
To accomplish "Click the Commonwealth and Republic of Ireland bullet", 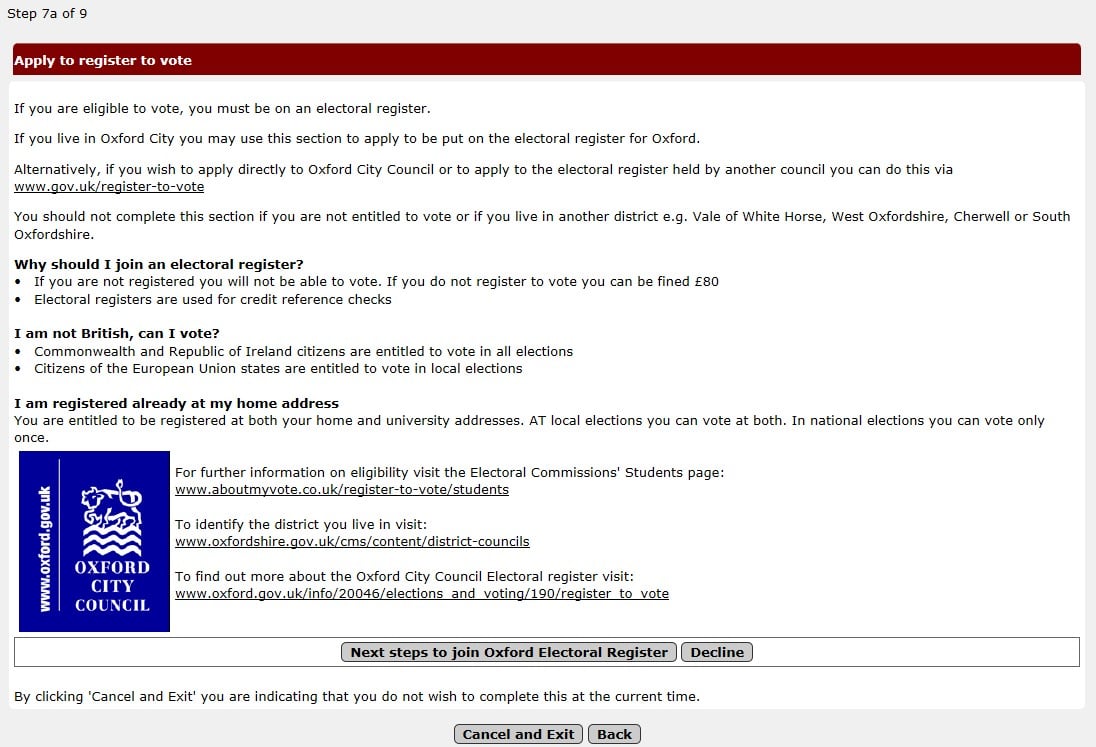I will pyautogui.click(x=303, y=352).
